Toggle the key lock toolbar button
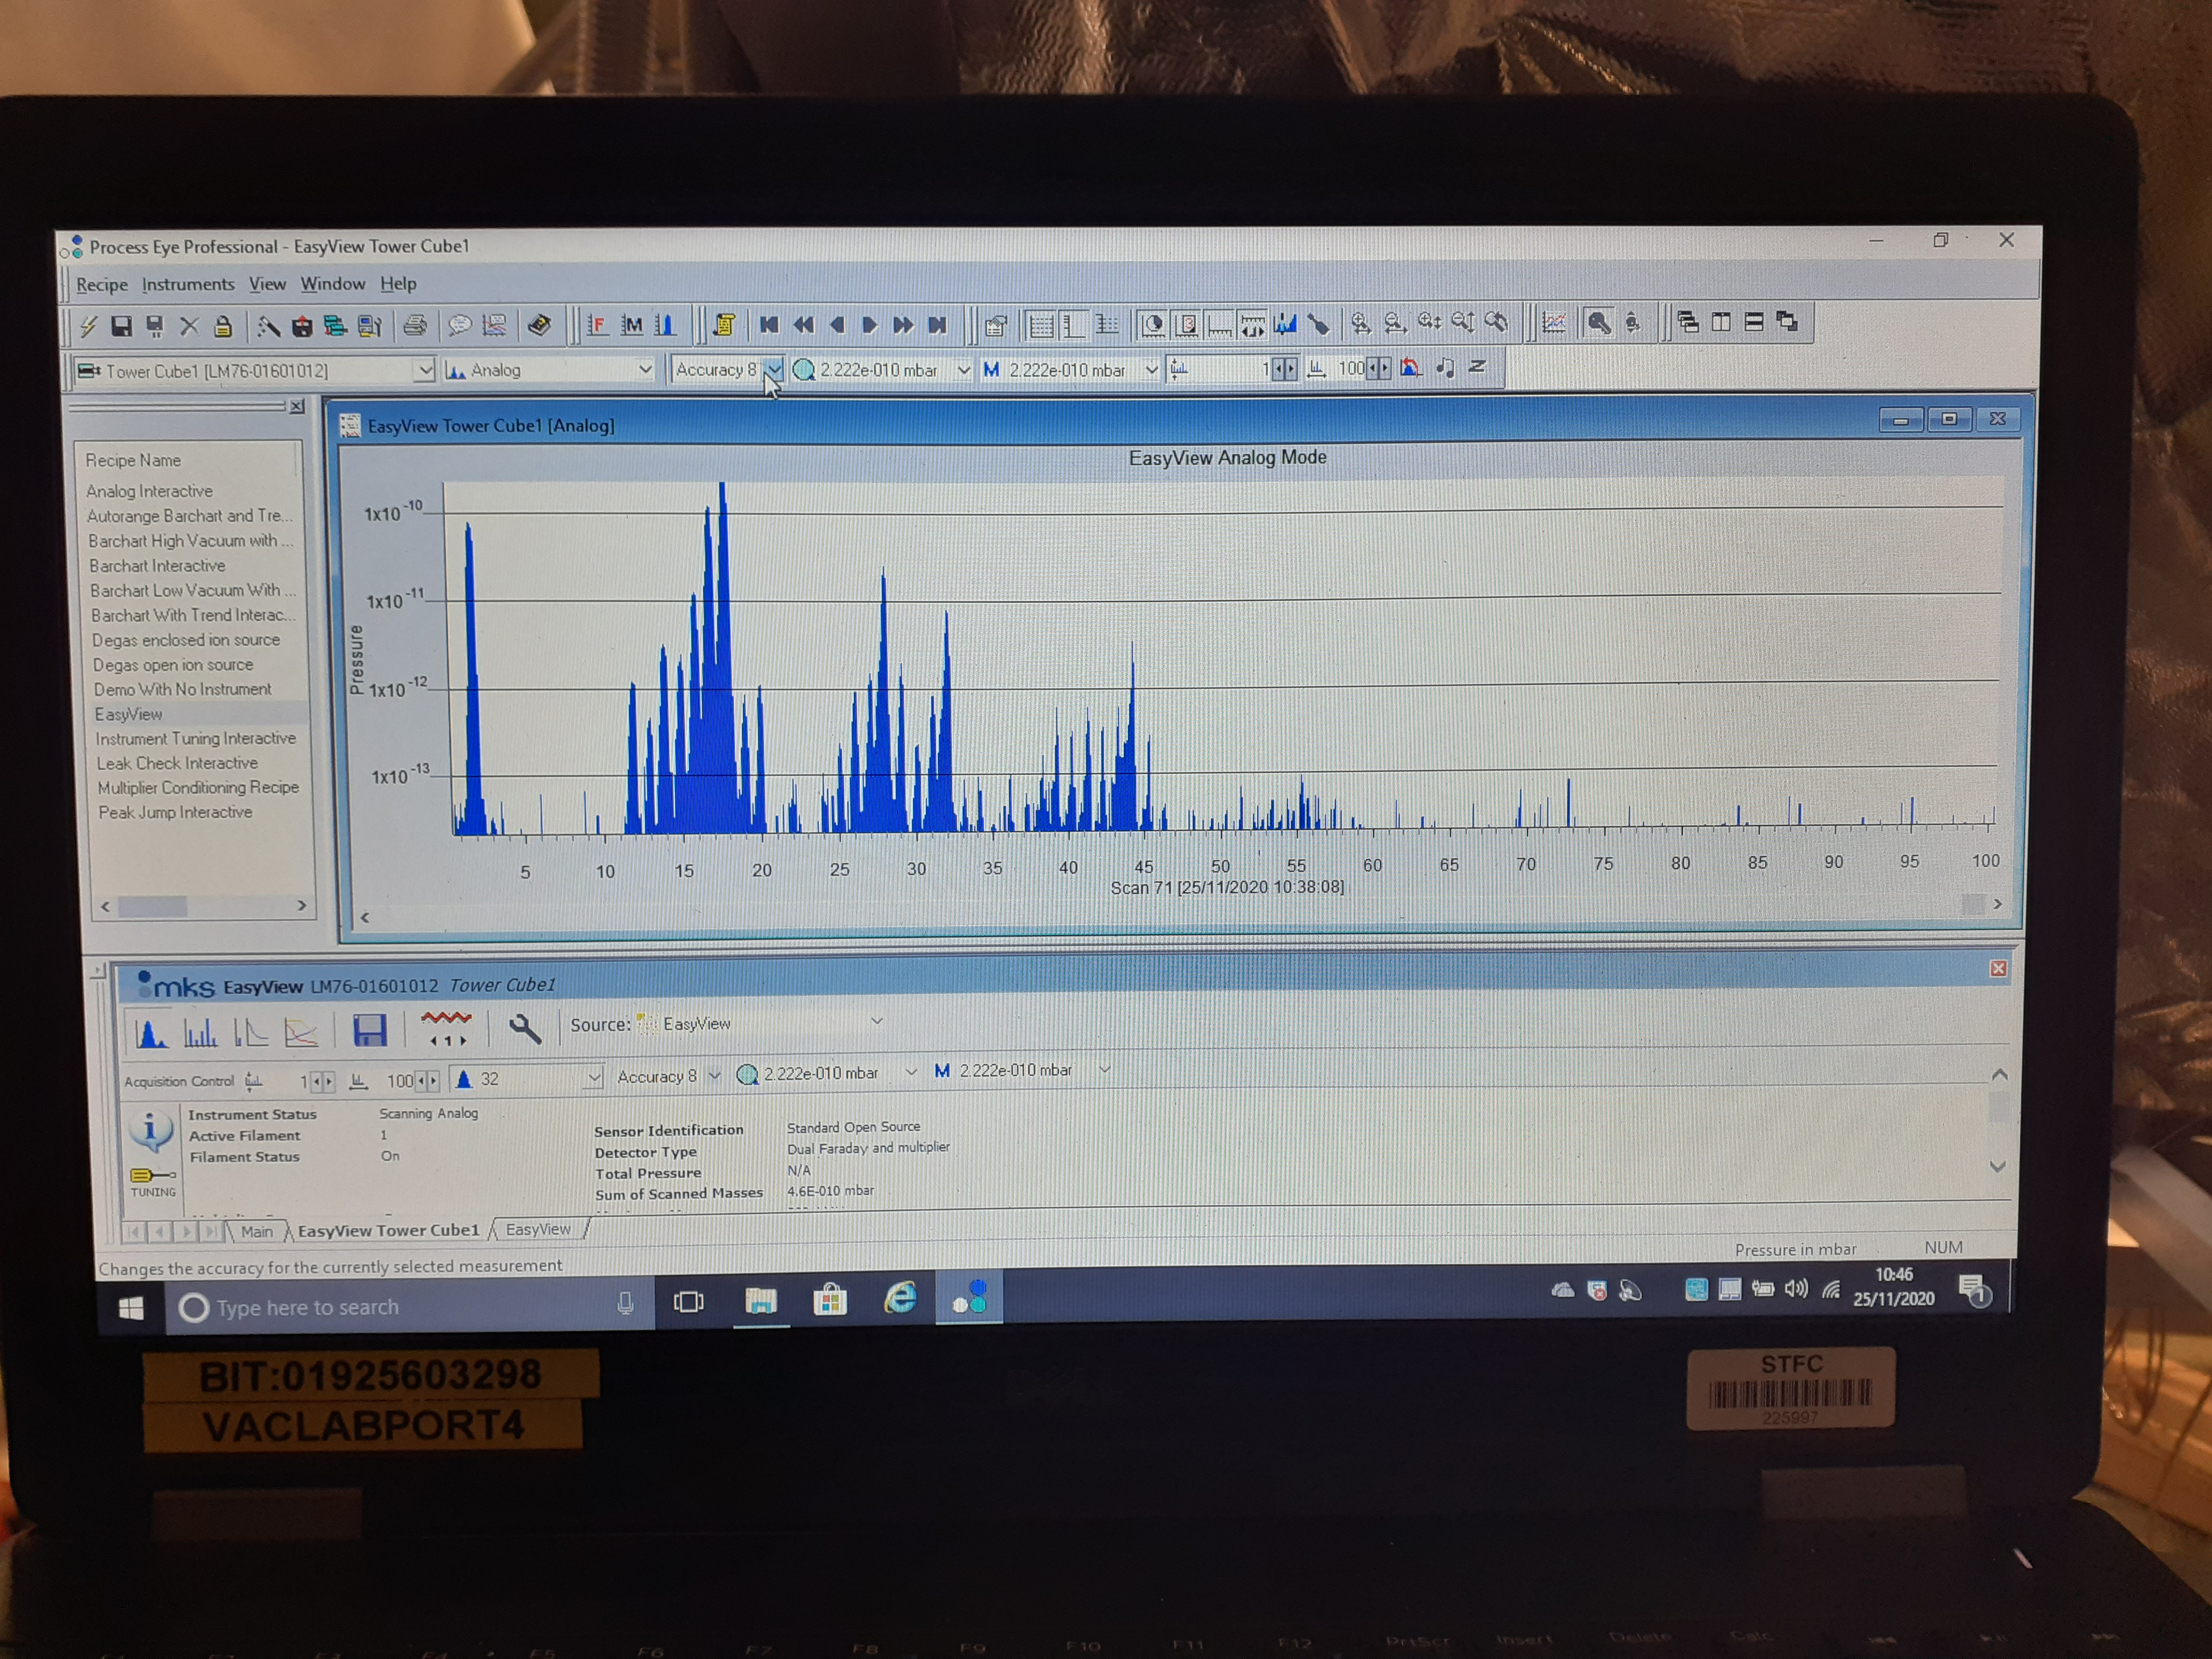 1598,322
